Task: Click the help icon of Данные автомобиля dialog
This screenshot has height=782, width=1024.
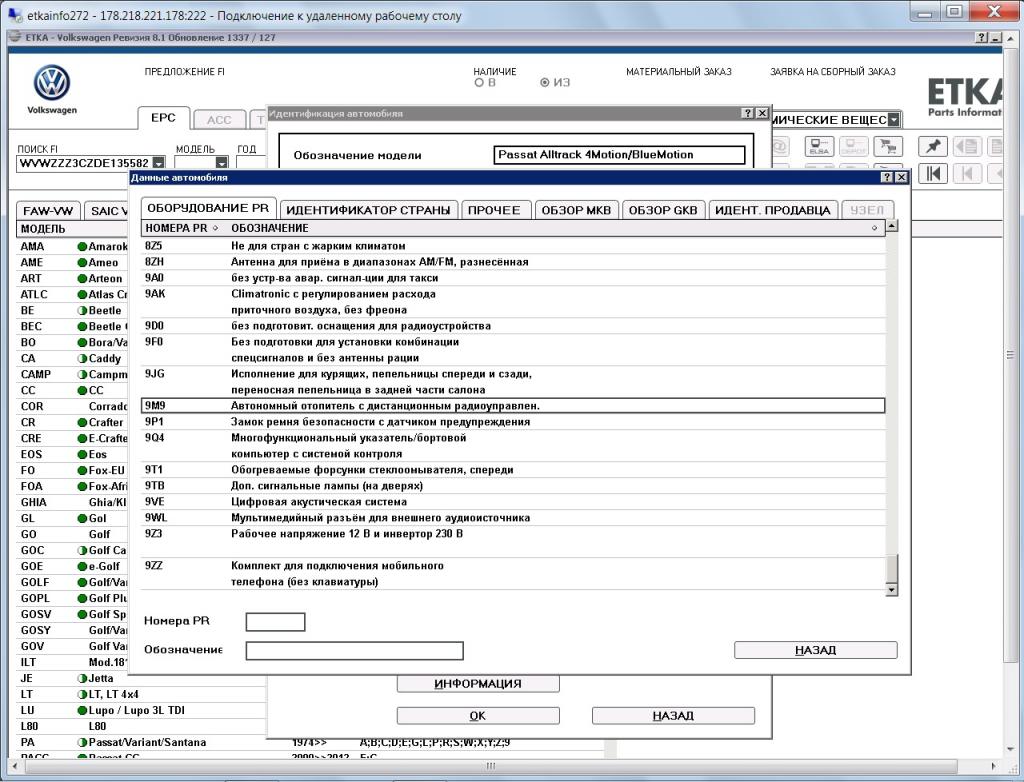Action: click(887, 177)
